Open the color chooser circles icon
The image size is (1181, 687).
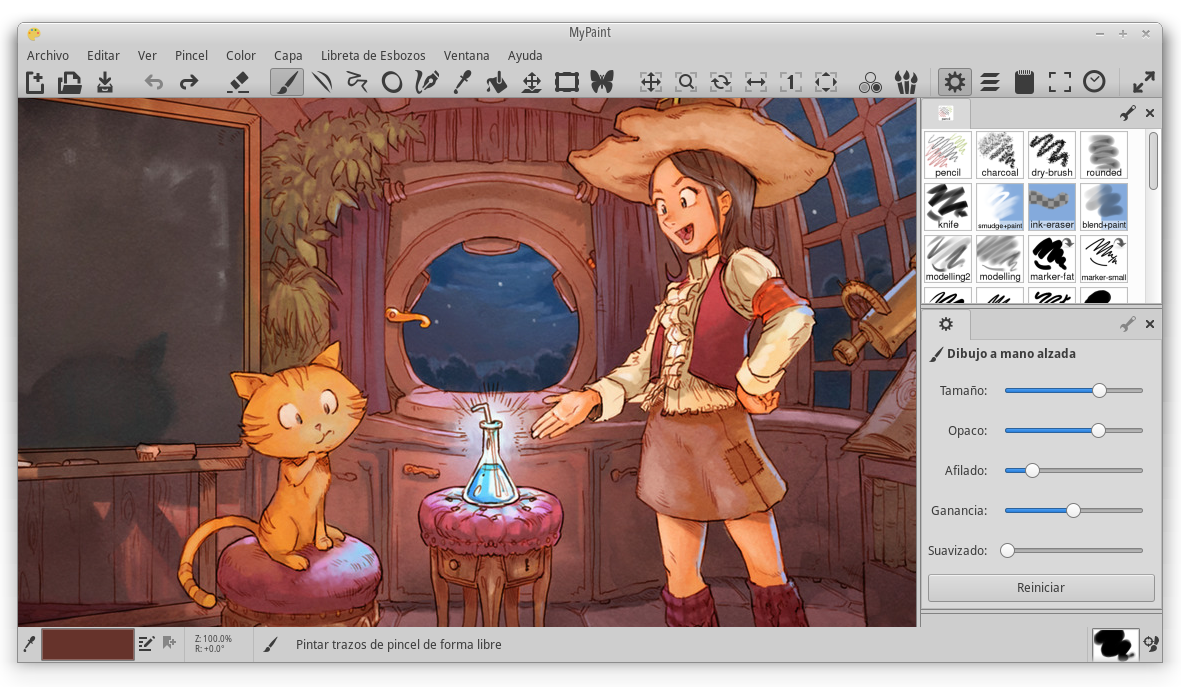point(871,82)
